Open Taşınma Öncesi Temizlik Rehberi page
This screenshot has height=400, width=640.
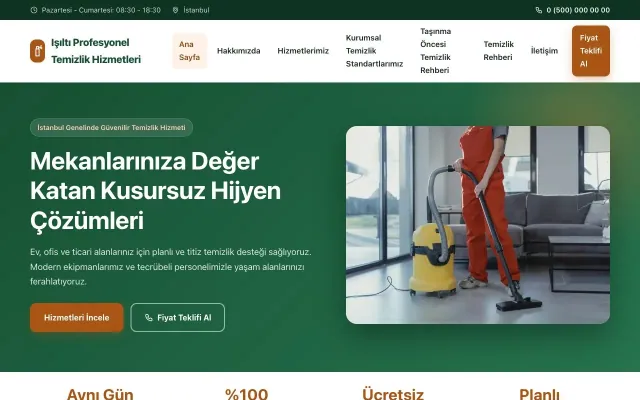436,51
